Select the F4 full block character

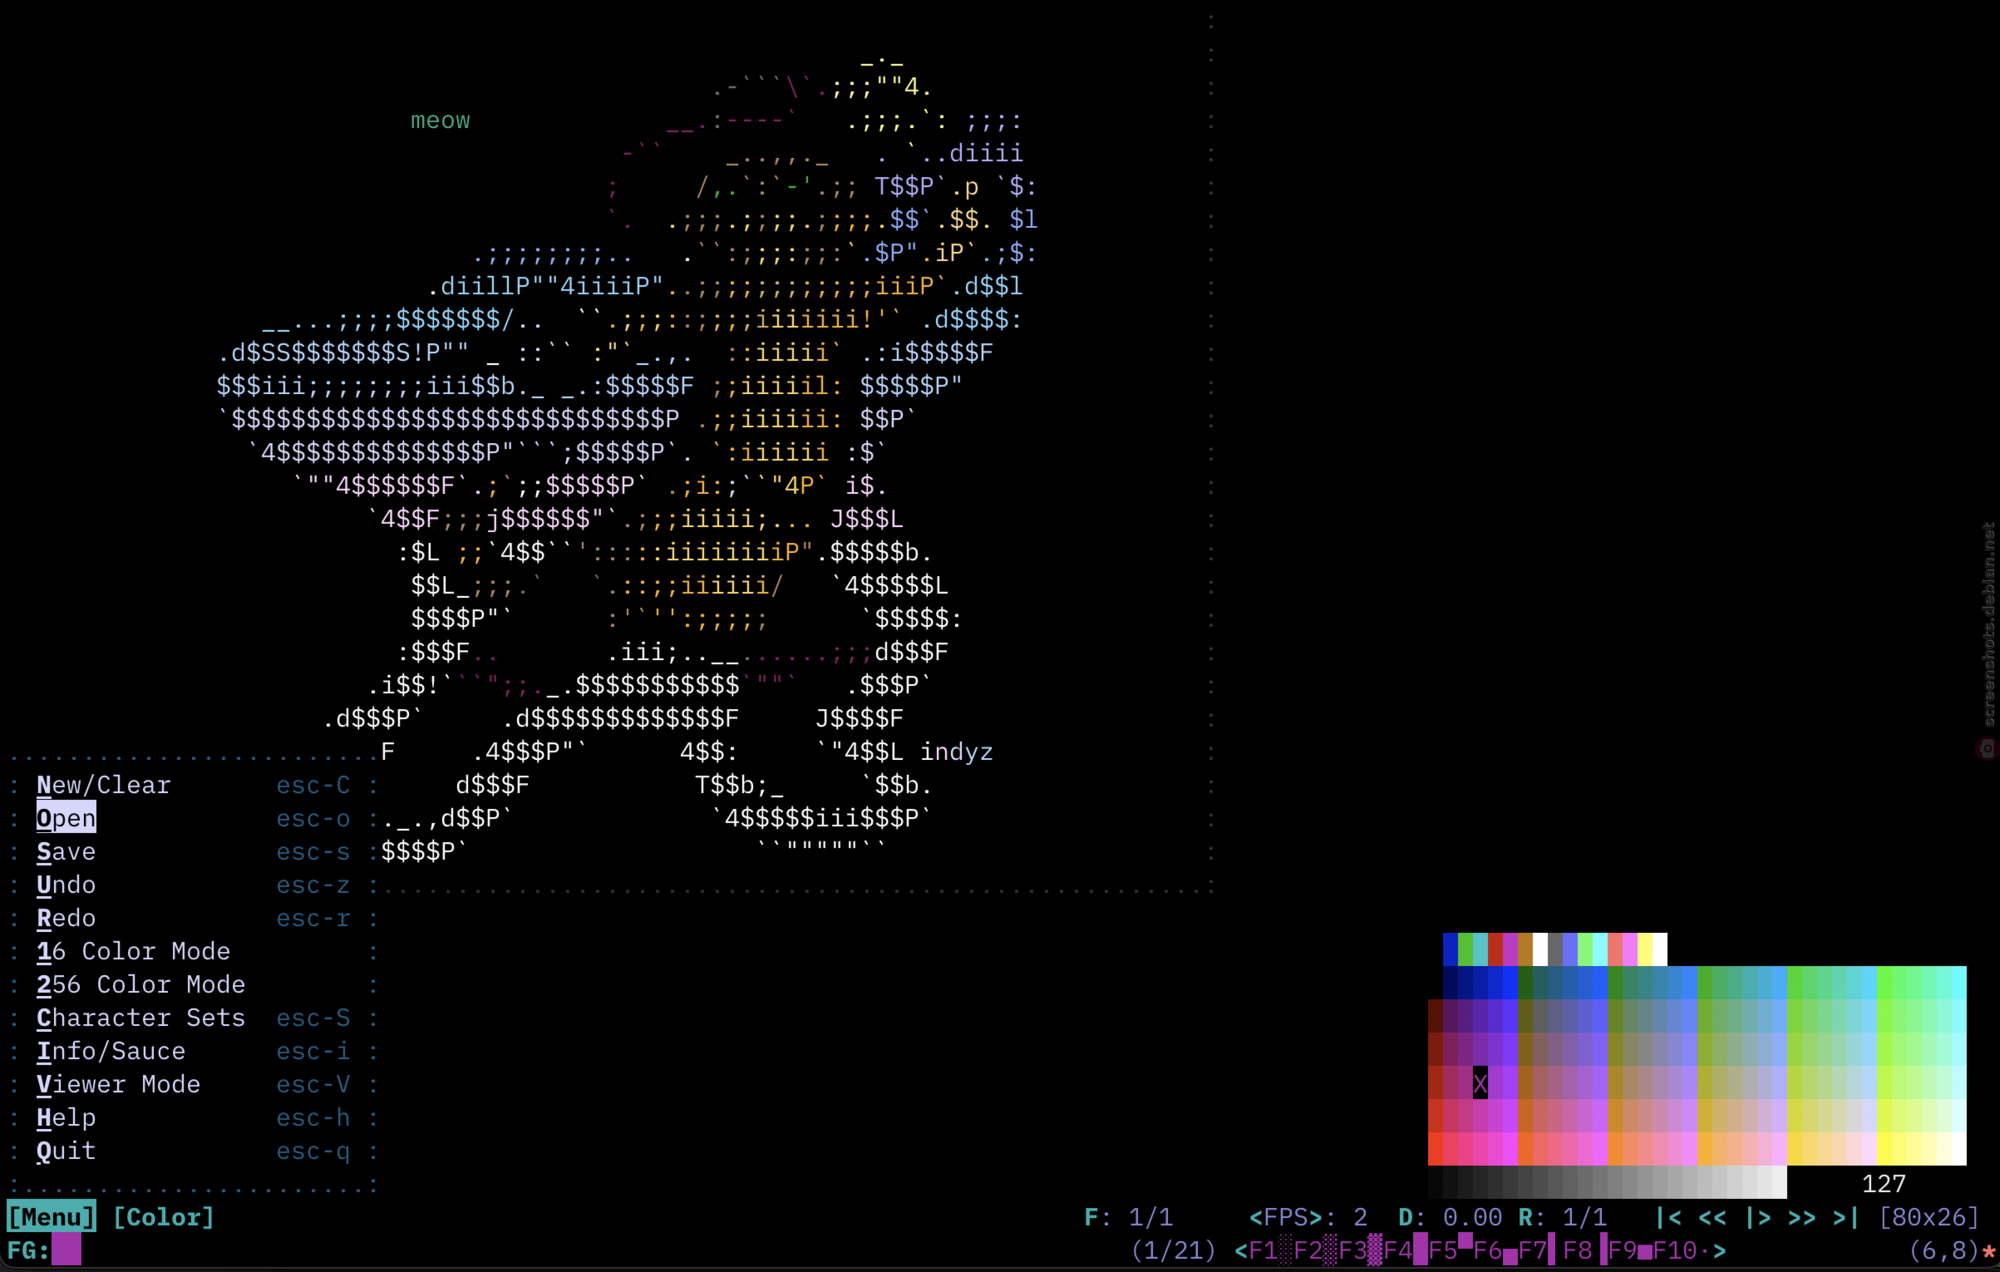tap(1406, 1251)
